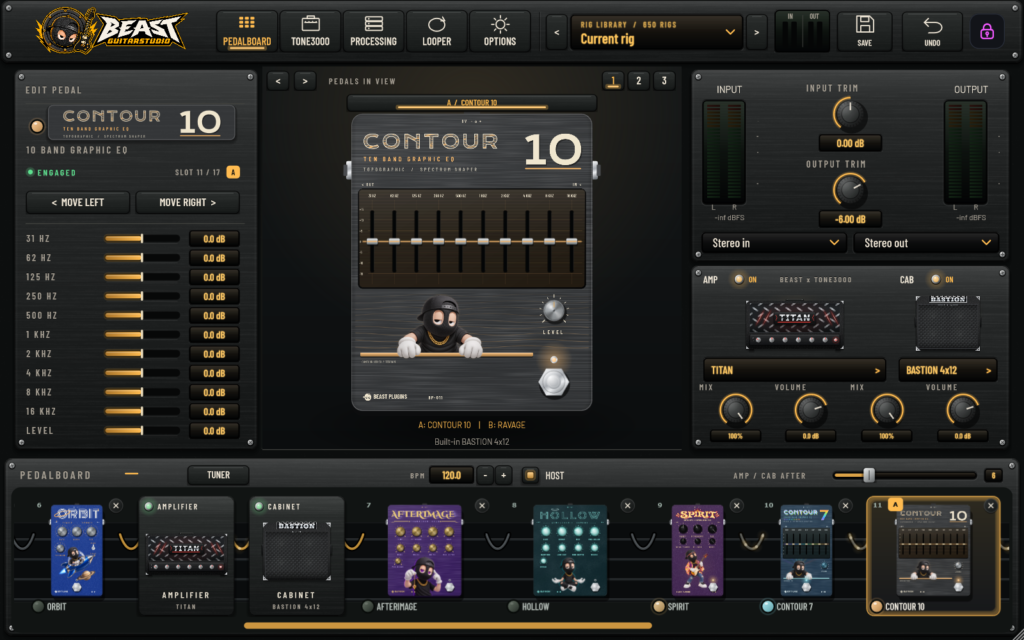1024x640 pixels.
Task: Move pedal left in chain
Action: [78, 202]
